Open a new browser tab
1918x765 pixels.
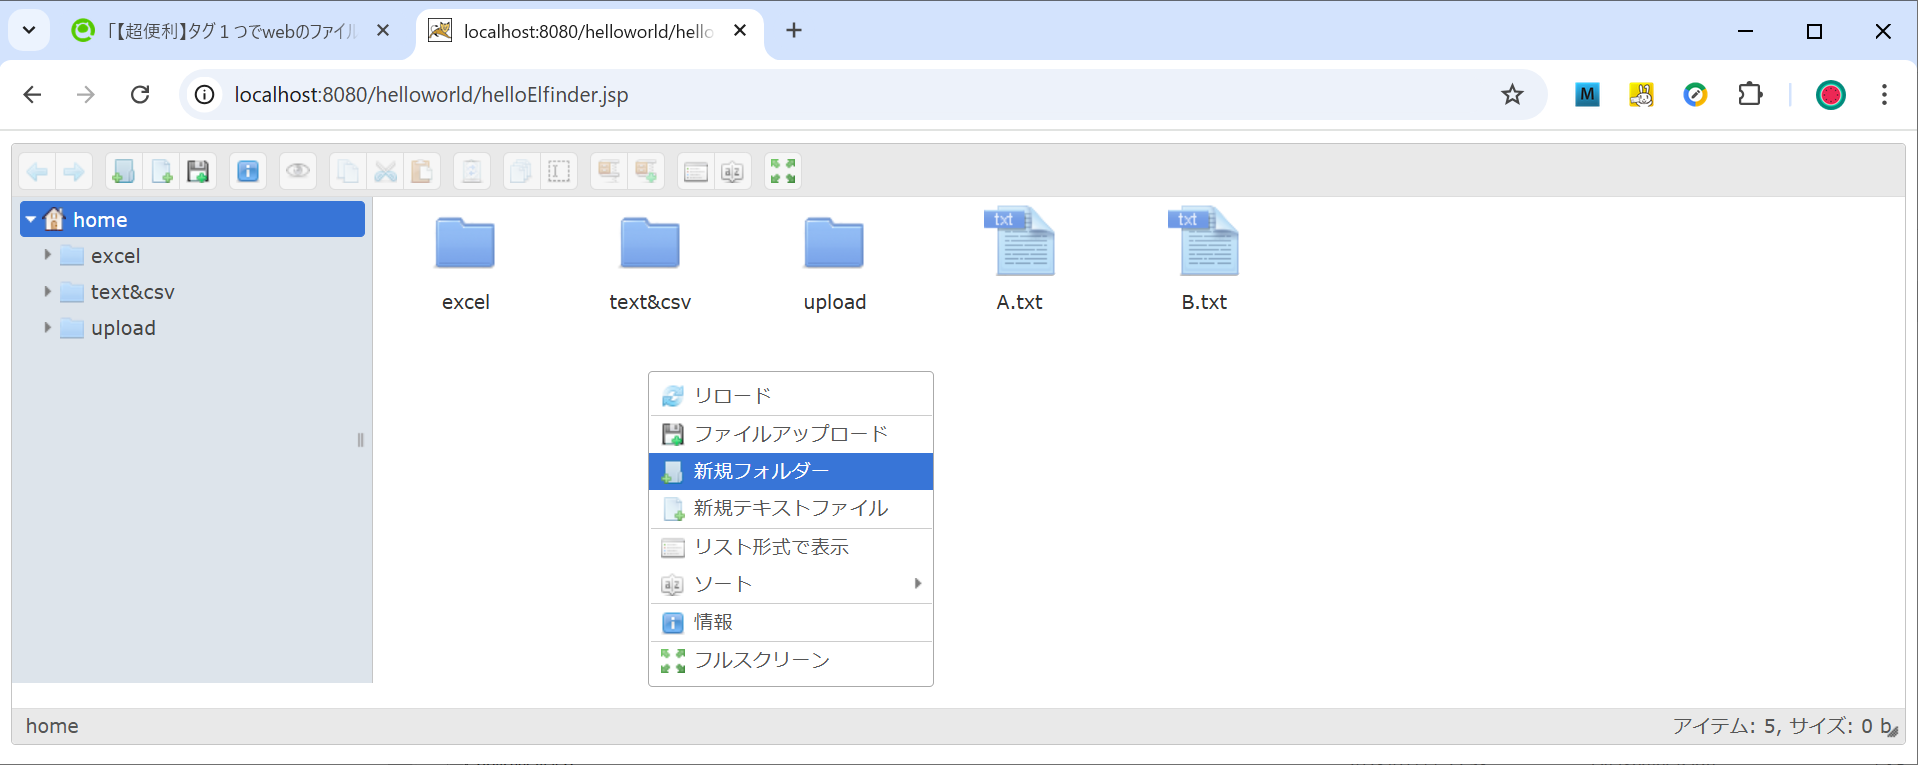coord(794,31)
